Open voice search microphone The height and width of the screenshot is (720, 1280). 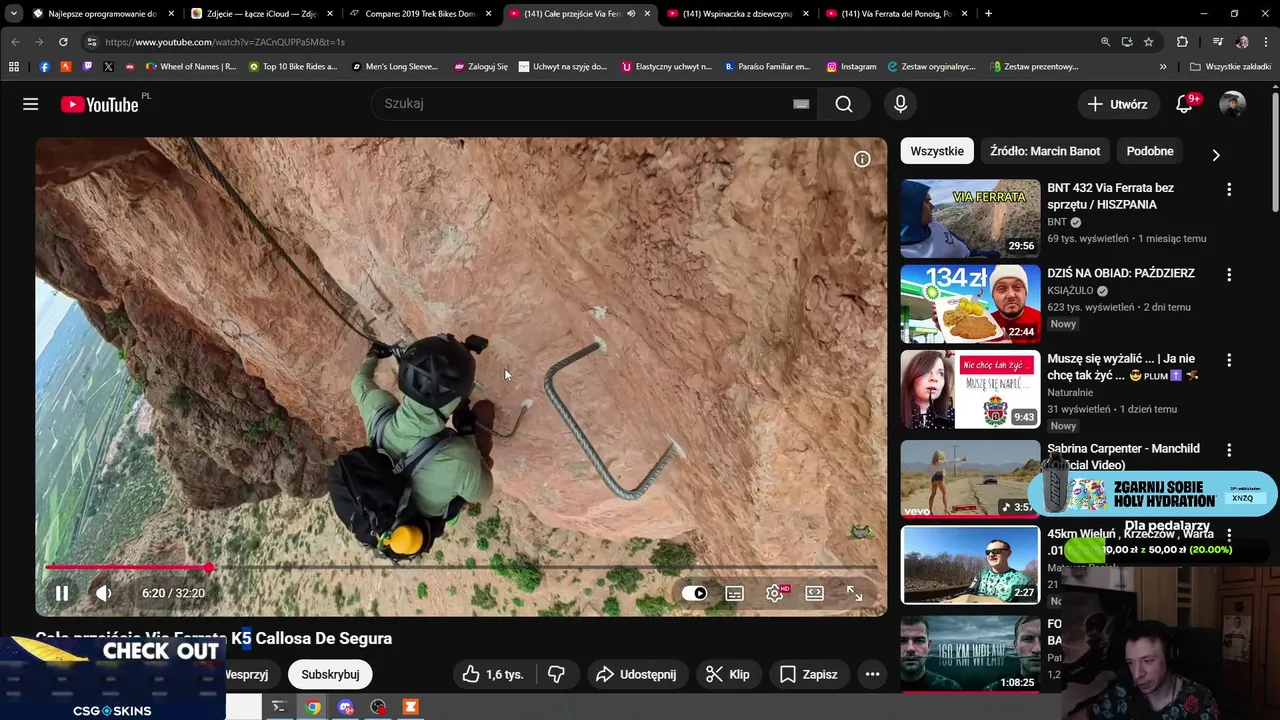(901, 104)
